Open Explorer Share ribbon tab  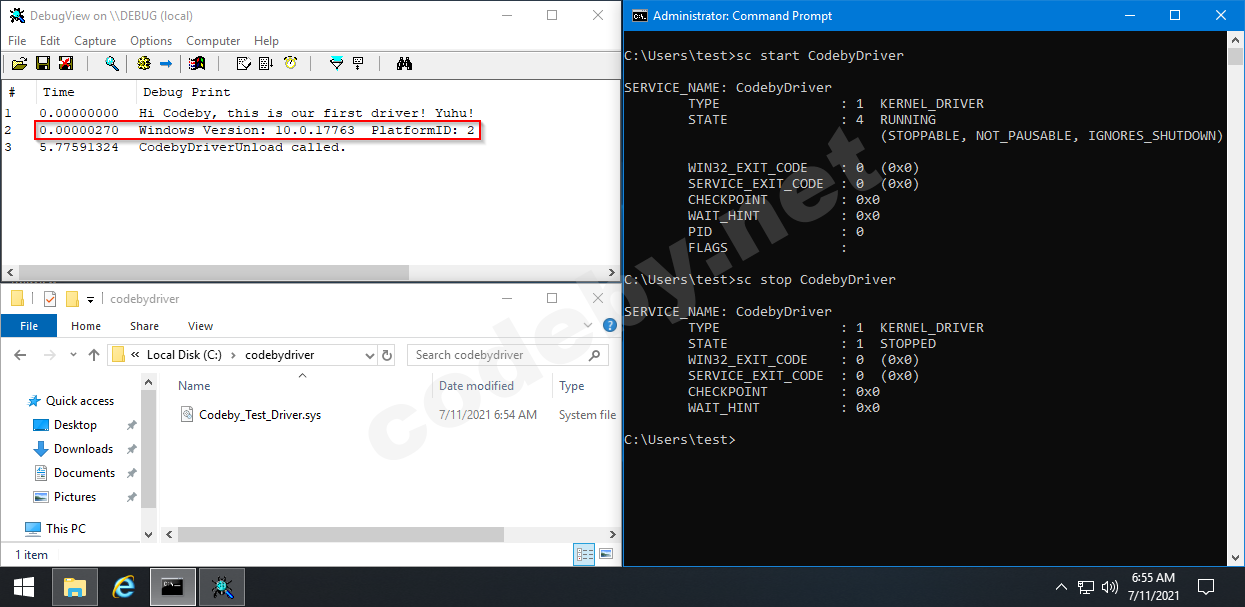coord(144,326)
